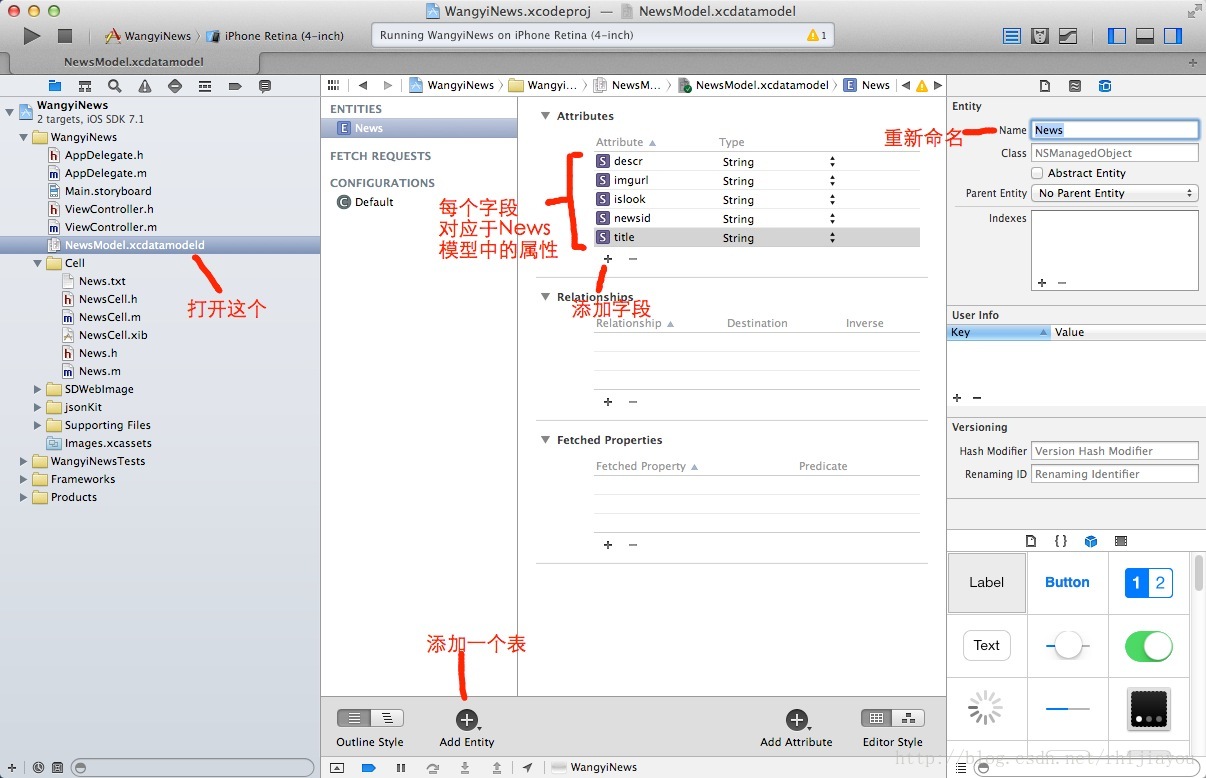Open the Test navigator icon
This screenshot has width=1206, height=778.
[x=175, y=86]
